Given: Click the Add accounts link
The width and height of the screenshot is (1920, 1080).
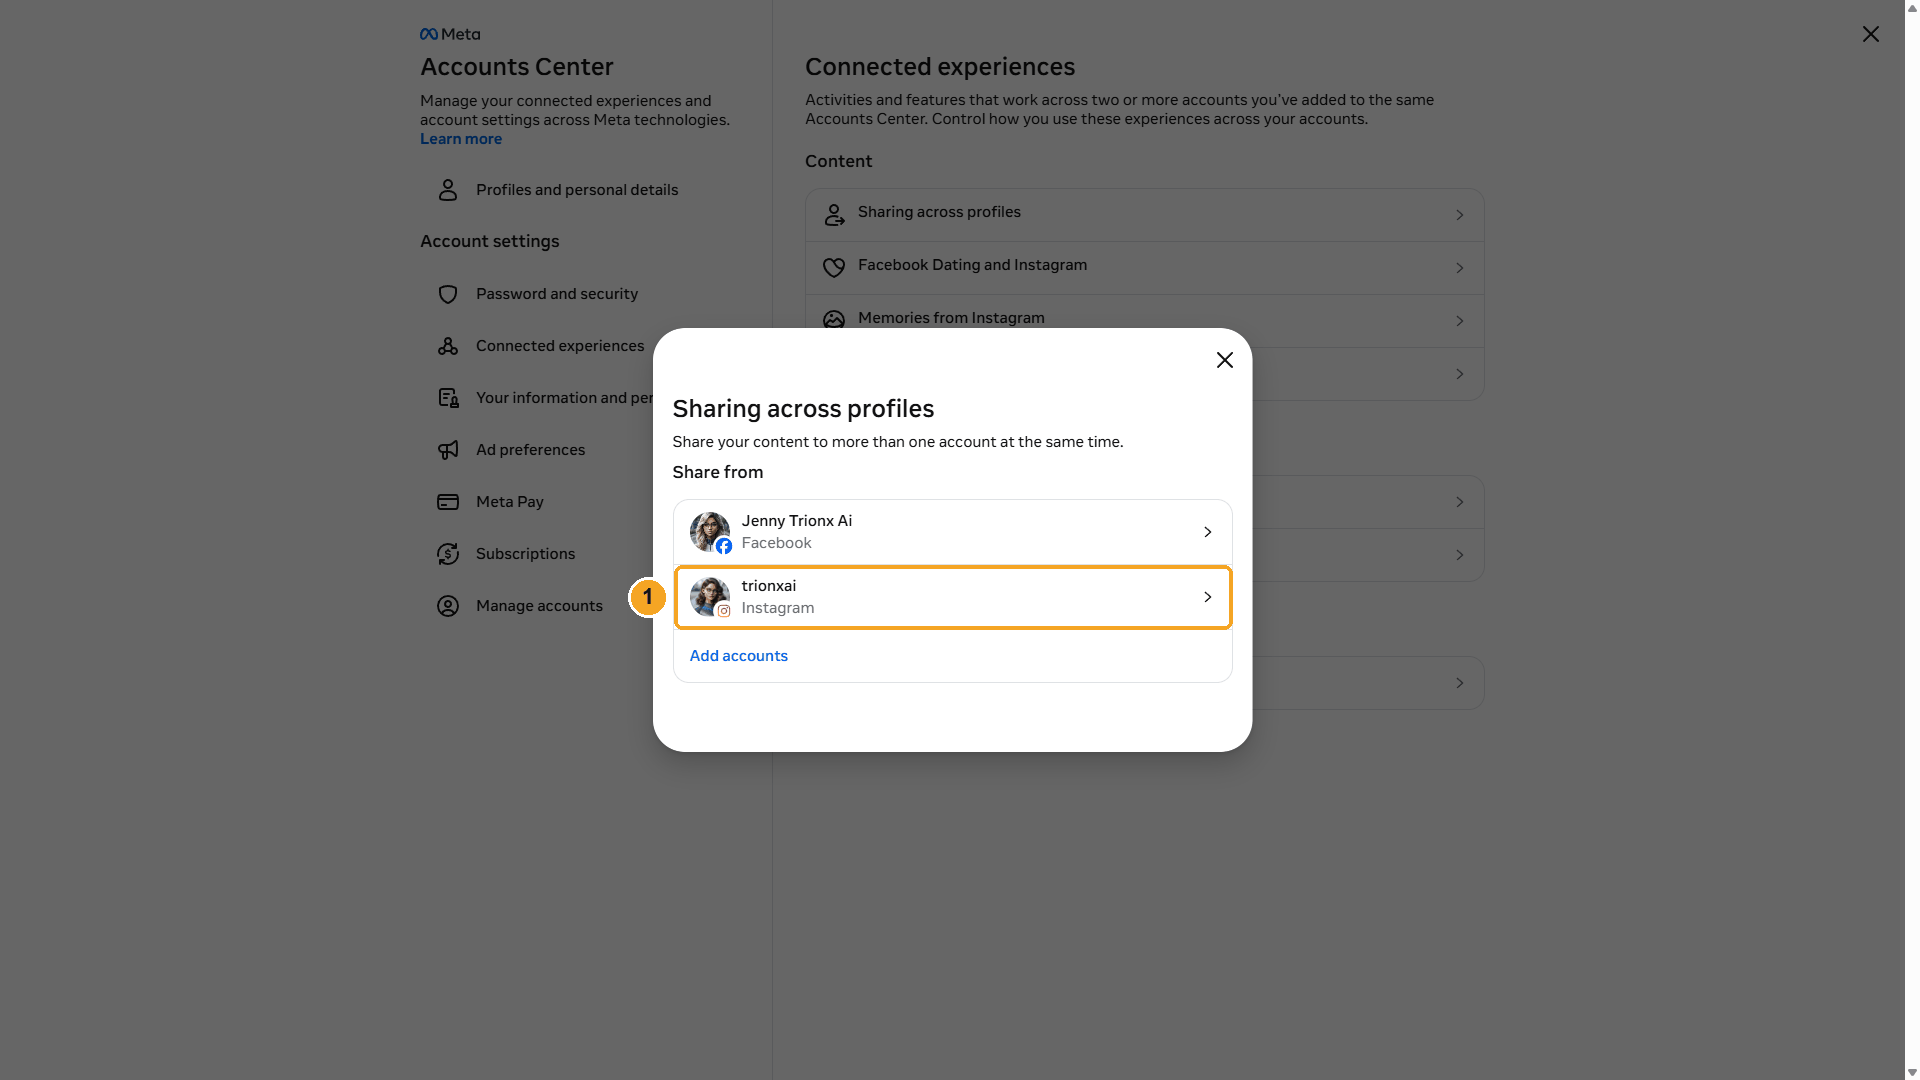Looking at the screenshot, I should click(739, 656).
